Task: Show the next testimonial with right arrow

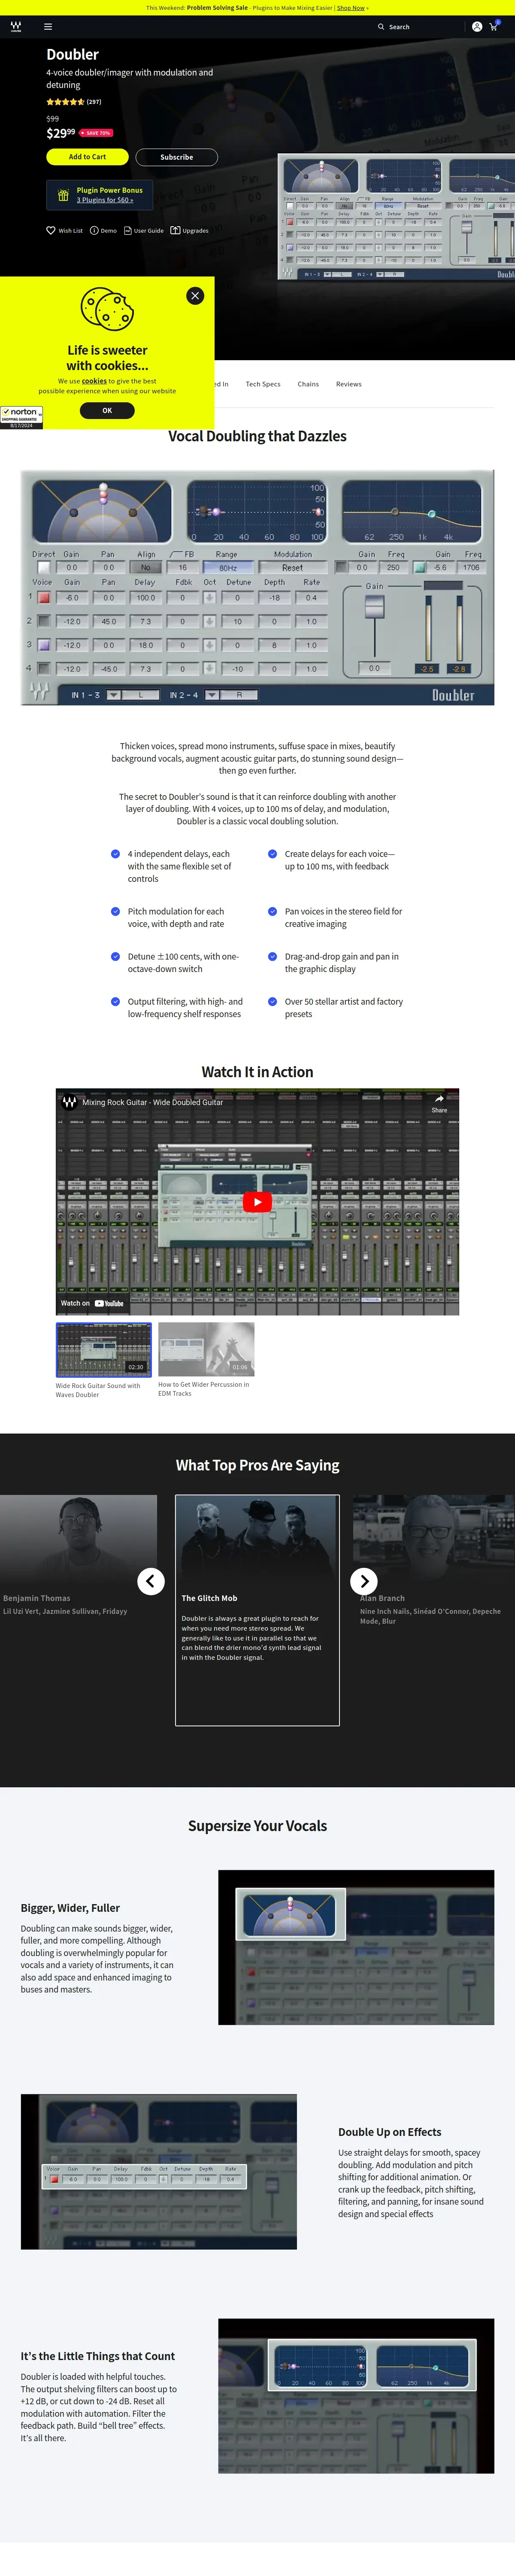Action: pyautogui.click(x=364, y=1581)
